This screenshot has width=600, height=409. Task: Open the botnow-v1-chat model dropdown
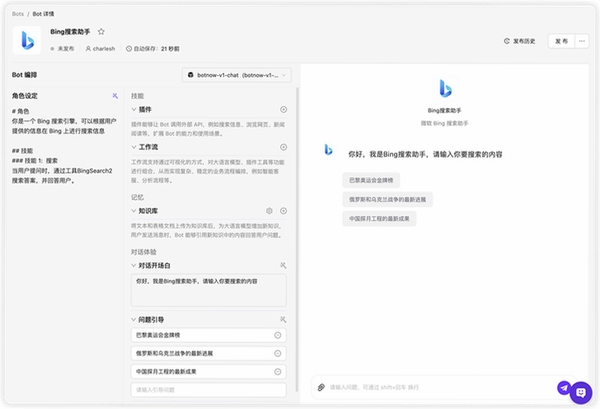click(x=236, y=75)
